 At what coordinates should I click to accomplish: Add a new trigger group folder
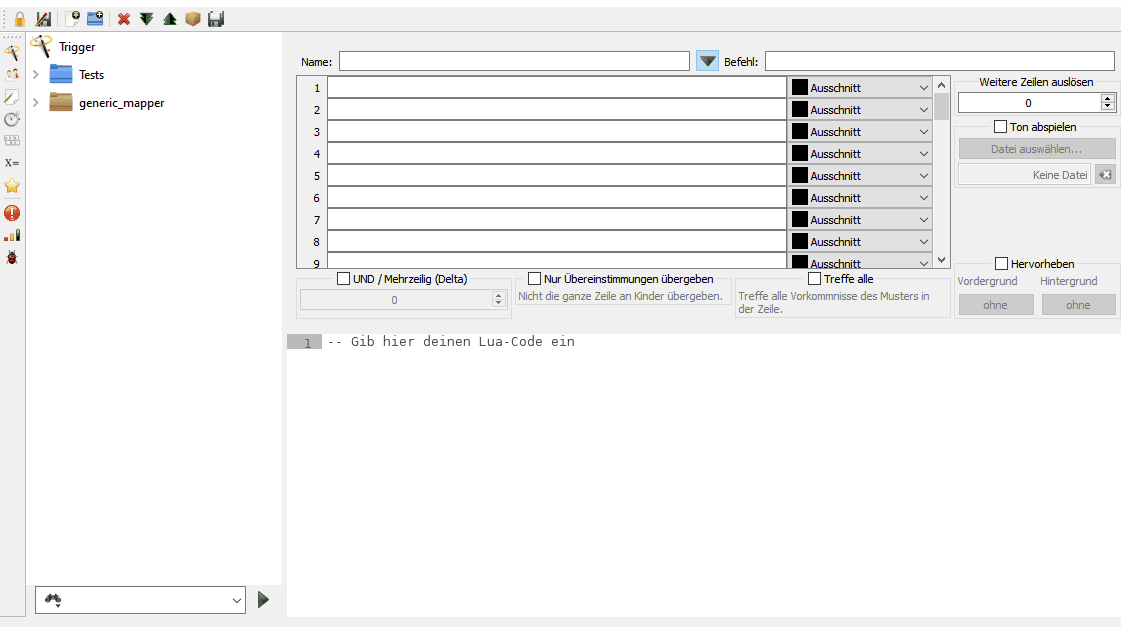point(95,19)
